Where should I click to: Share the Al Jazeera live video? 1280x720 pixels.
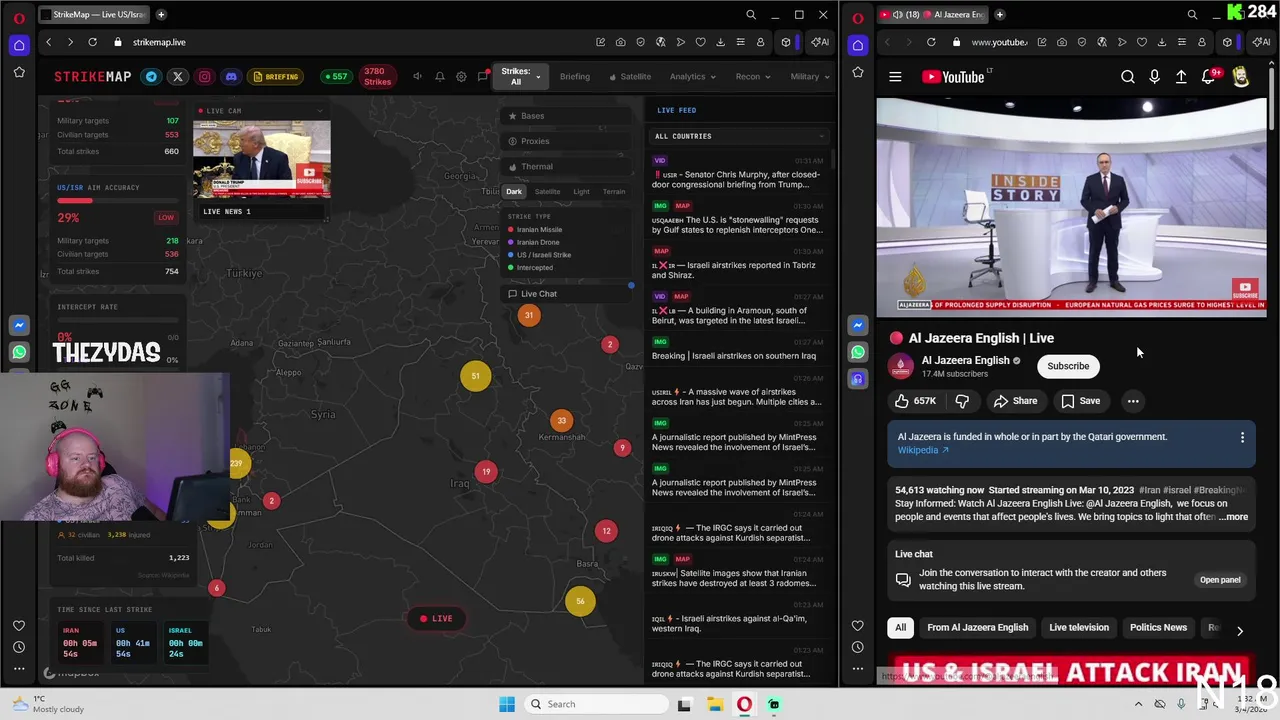pos(1015,401)
